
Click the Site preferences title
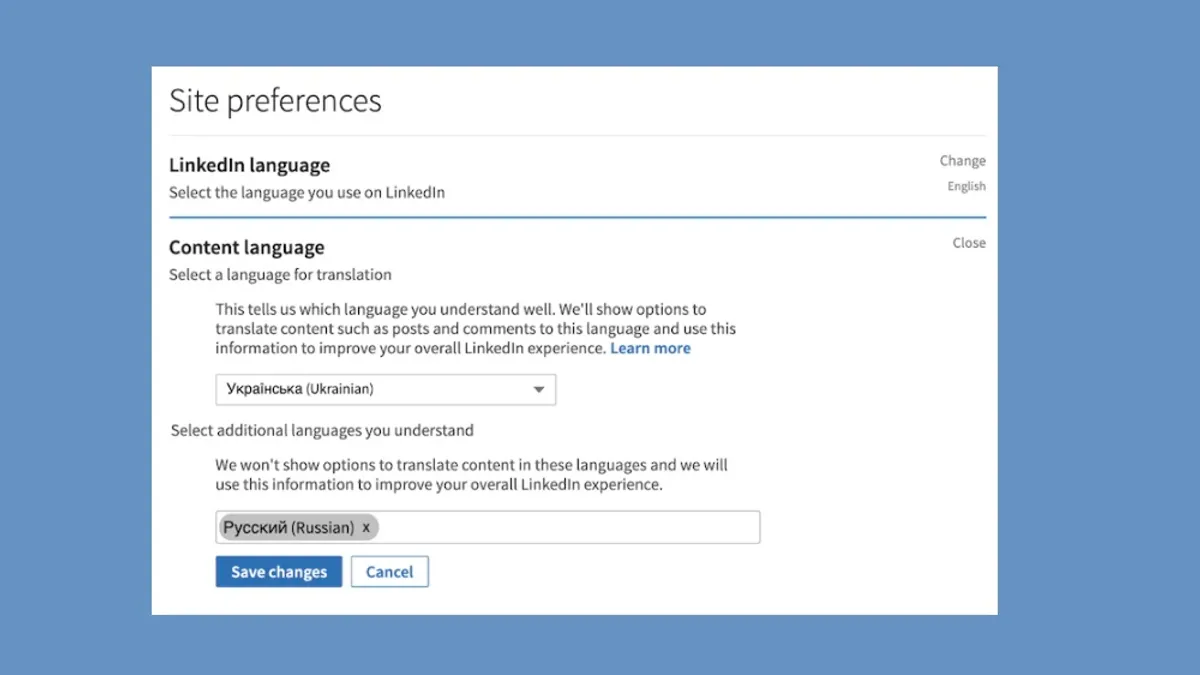pyautogui.click(x=275, y=101)
